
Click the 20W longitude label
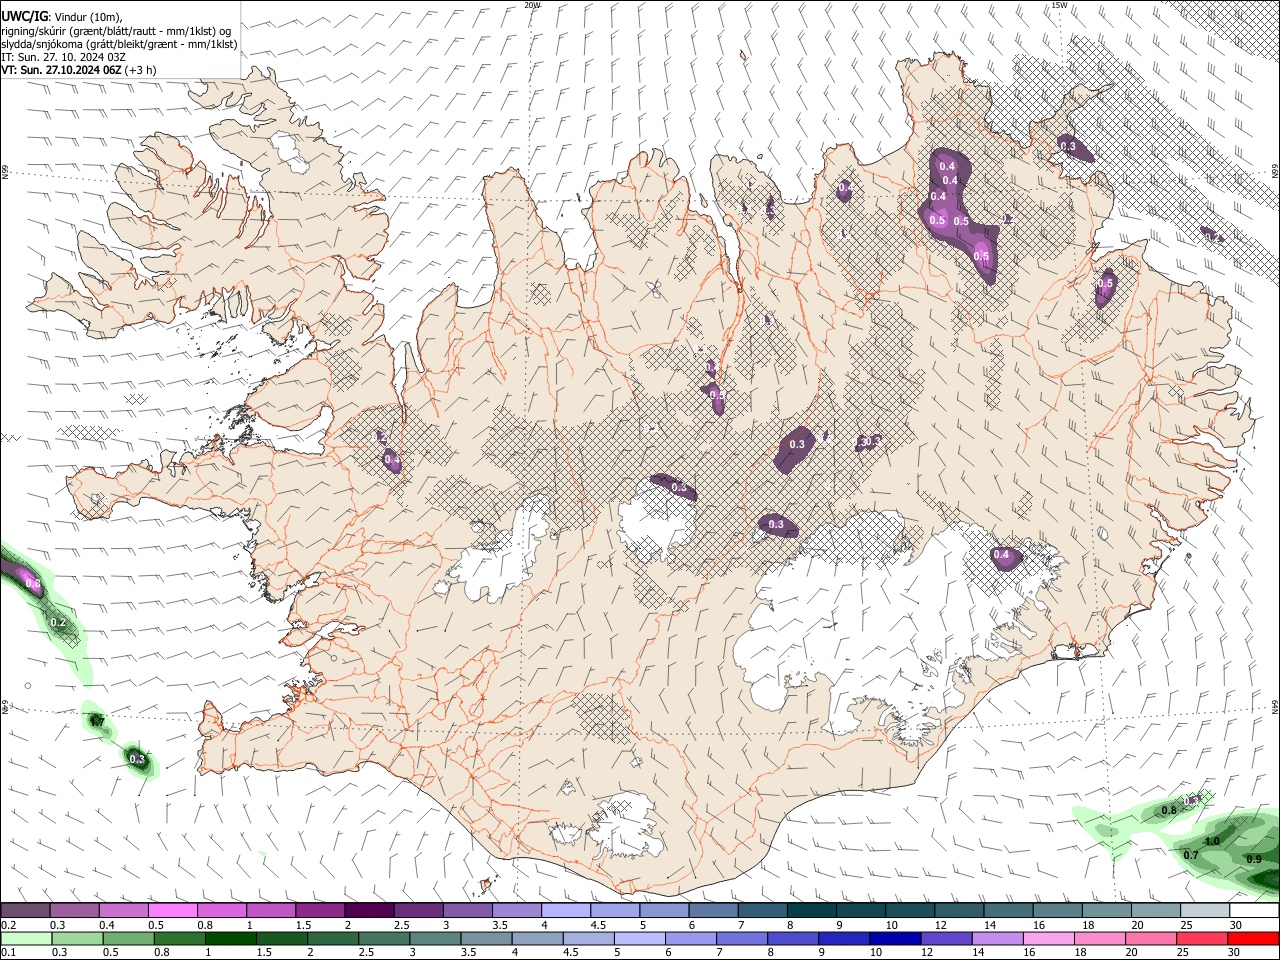click(x=532, y=5)
